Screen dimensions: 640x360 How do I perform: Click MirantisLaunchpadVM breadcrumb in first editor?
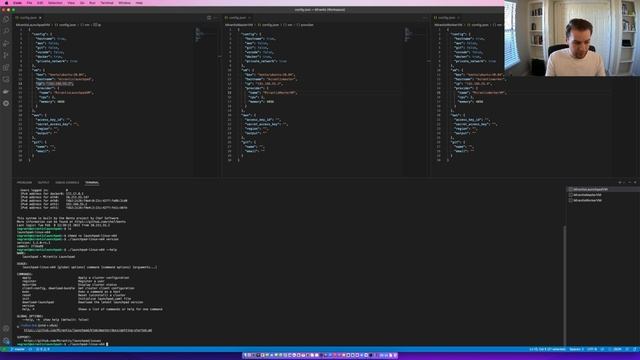point(33,25)
